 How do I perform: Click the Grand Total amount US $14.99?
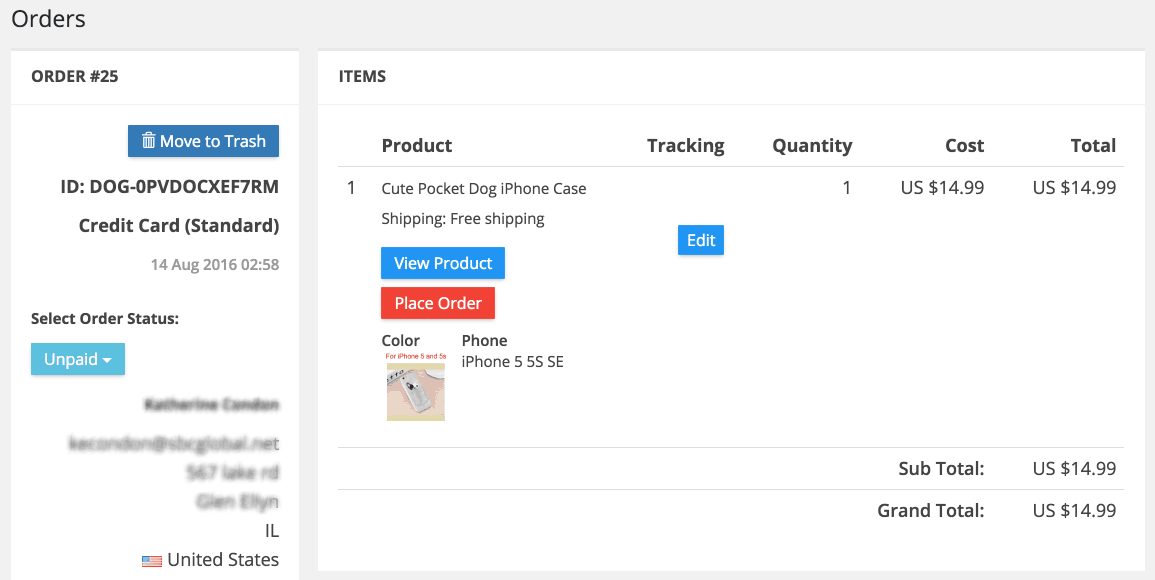1074,511
